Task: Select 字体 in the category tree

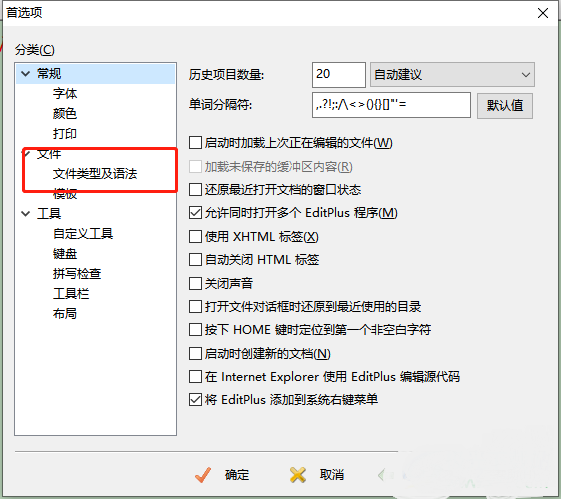Action: pyautogui.click(x=65, y=94)
